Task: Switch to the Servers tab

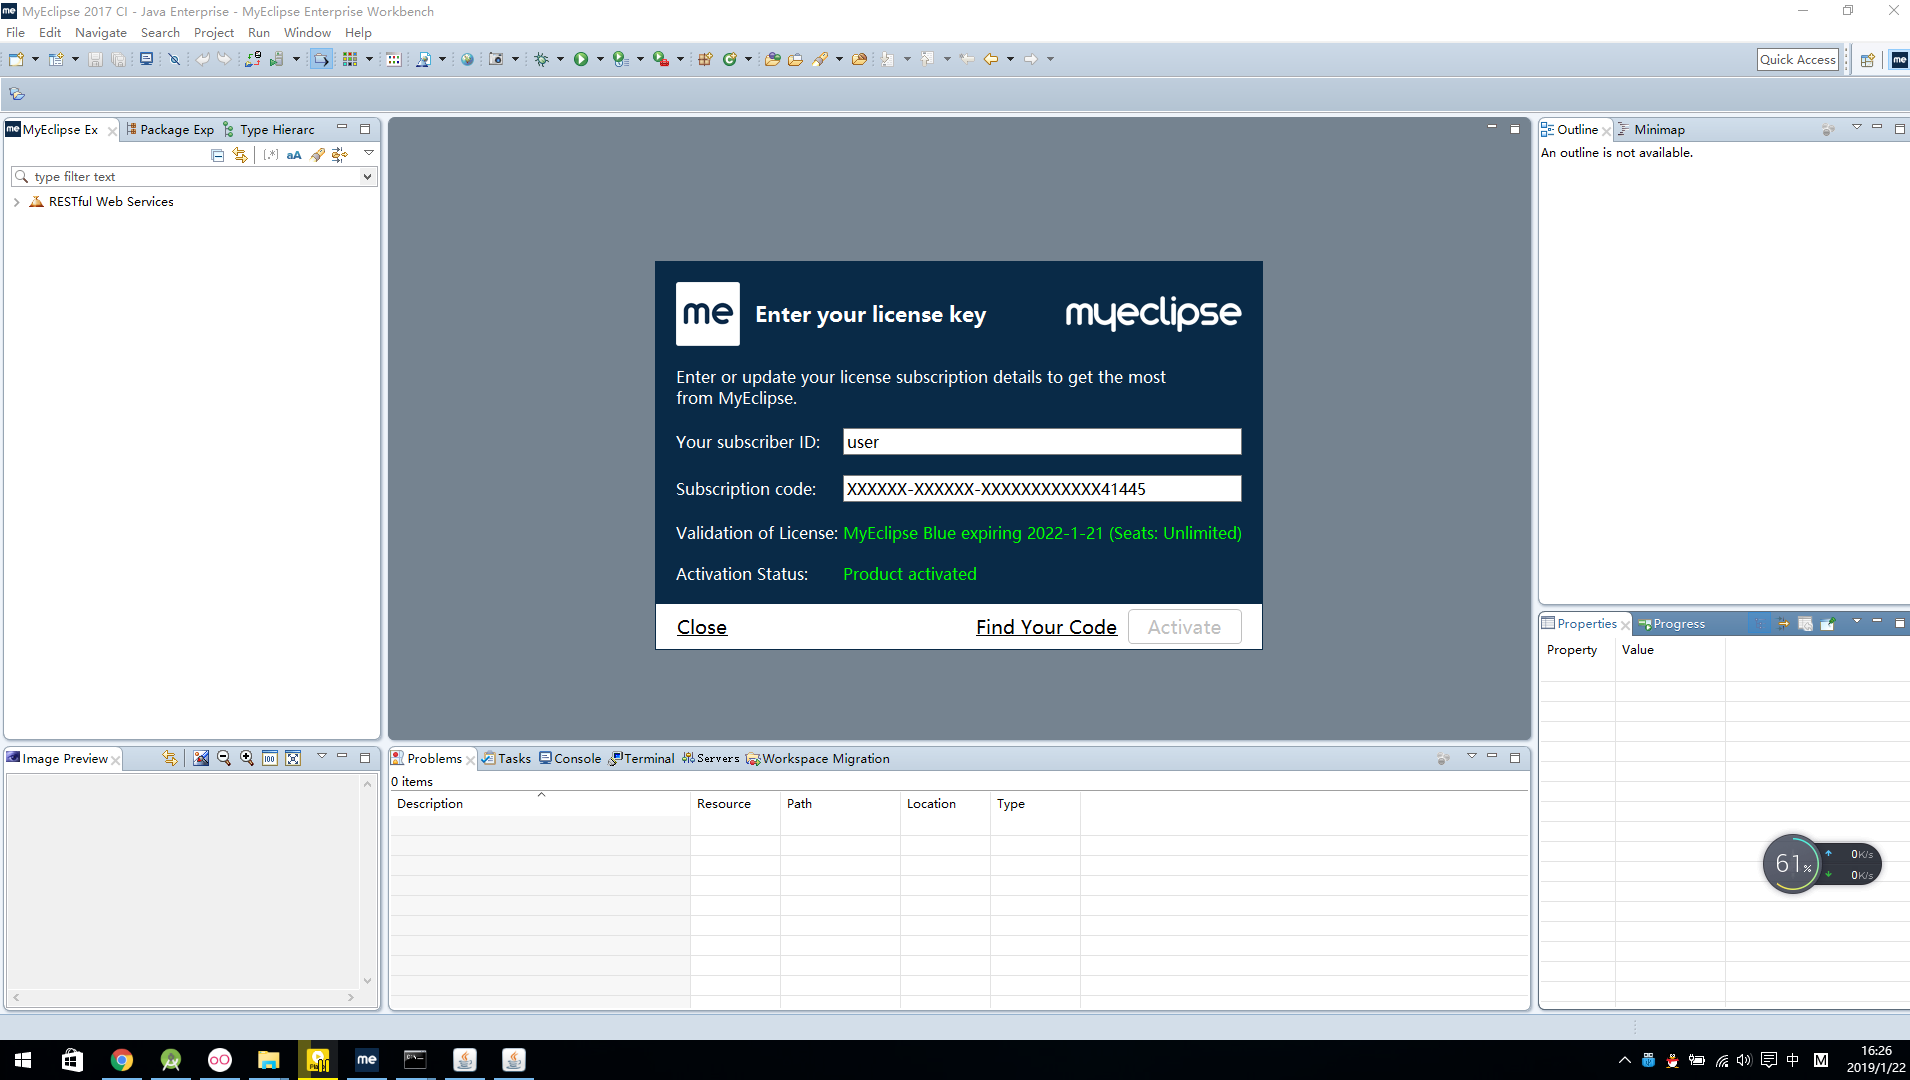Action: coord(710,759)
